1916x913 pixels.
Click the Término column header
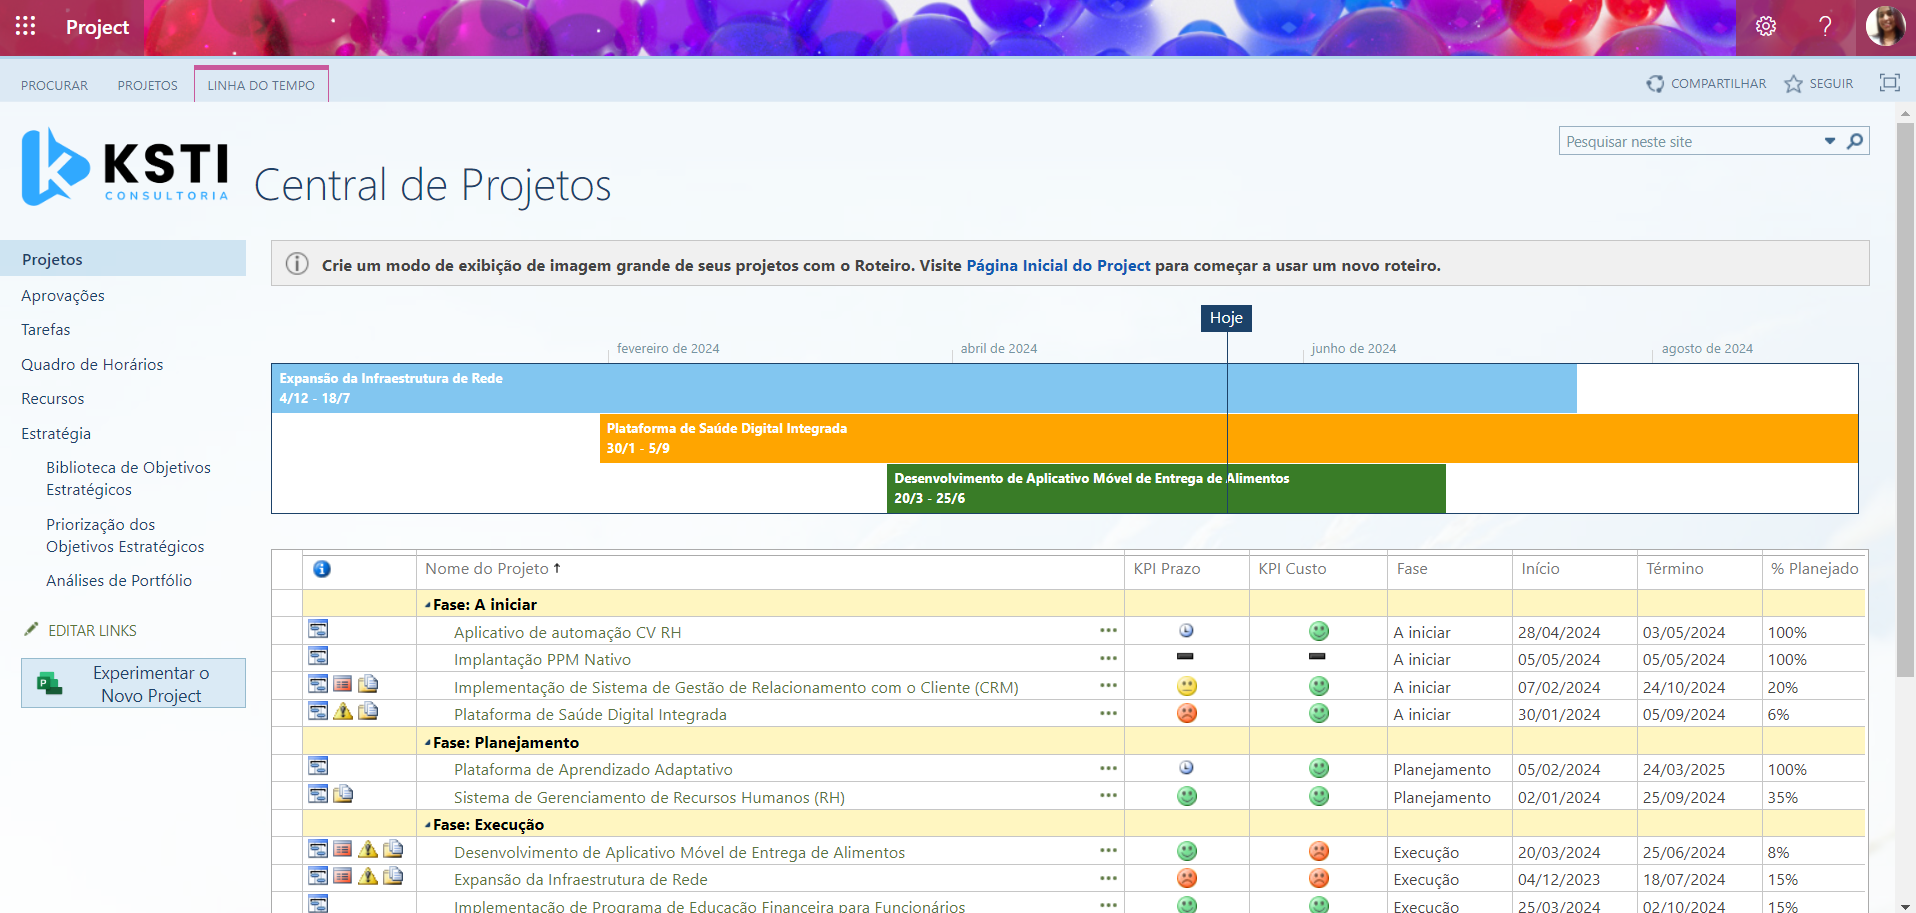pos(1674,568)
